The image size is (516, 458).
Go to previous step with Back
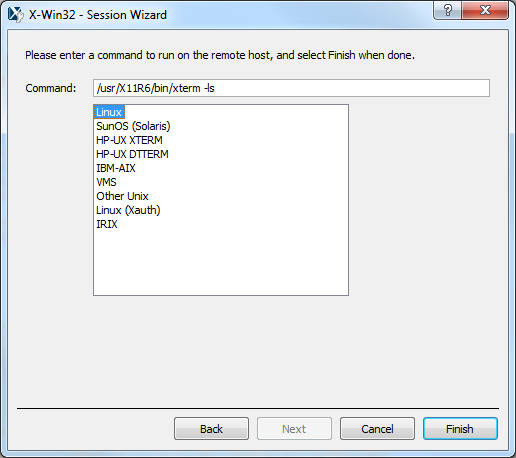coord(211,429)
